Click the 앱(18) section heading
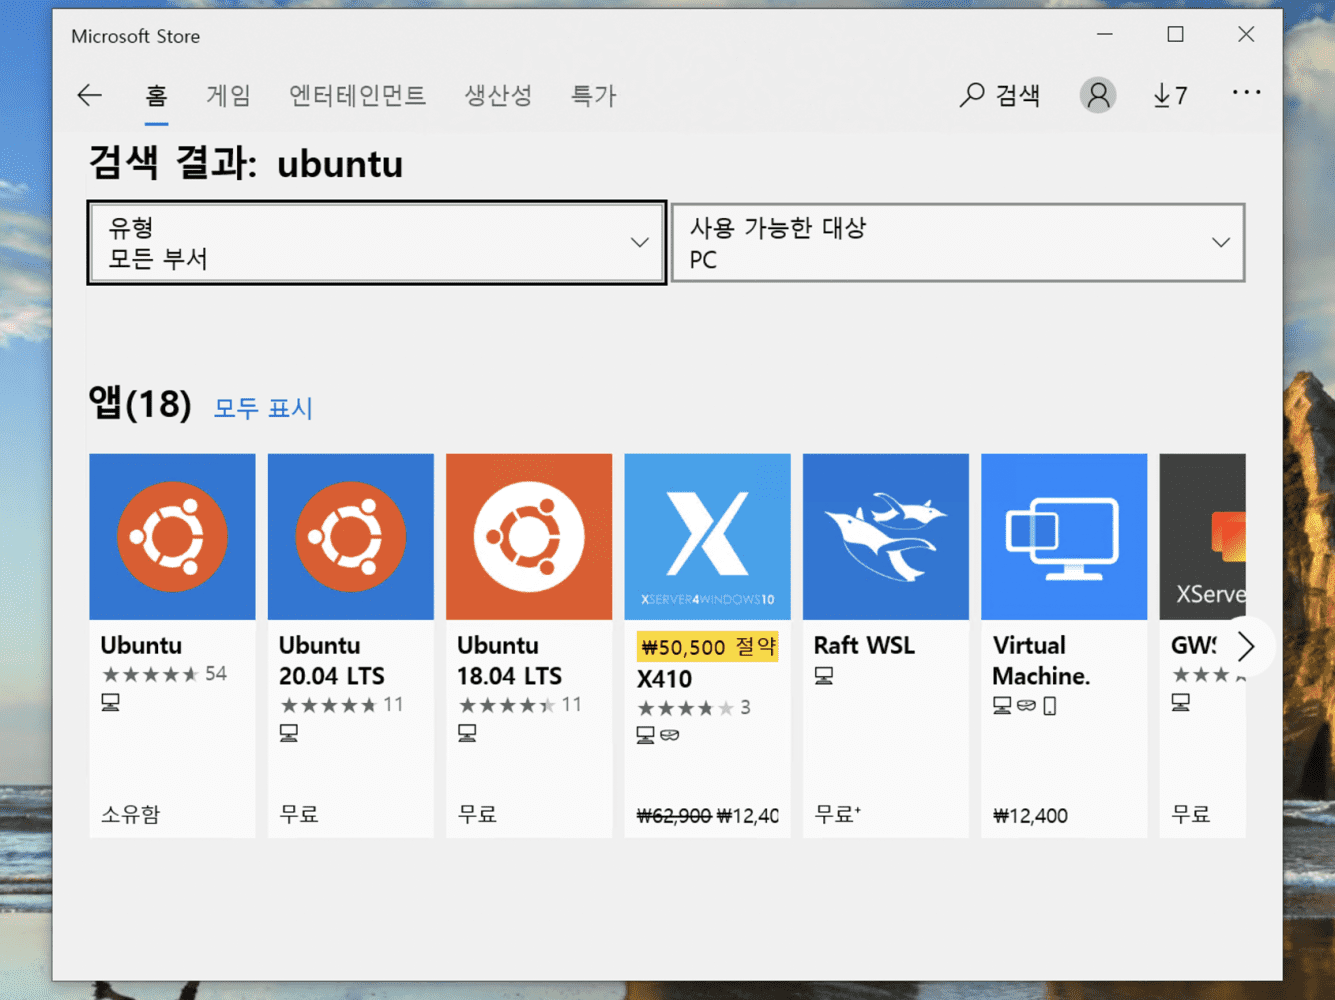1335x1000 pixels. pyautogui.click(x=140, y=404)
